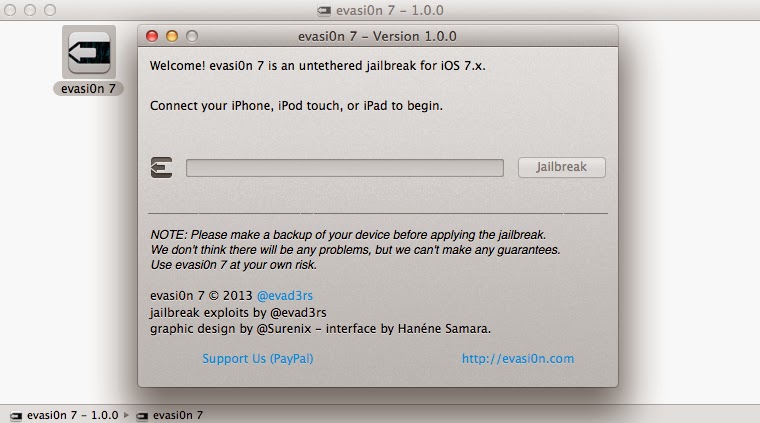
Task: Open the evasi0n 7 app icon in Finder
Action: point(89,52)
